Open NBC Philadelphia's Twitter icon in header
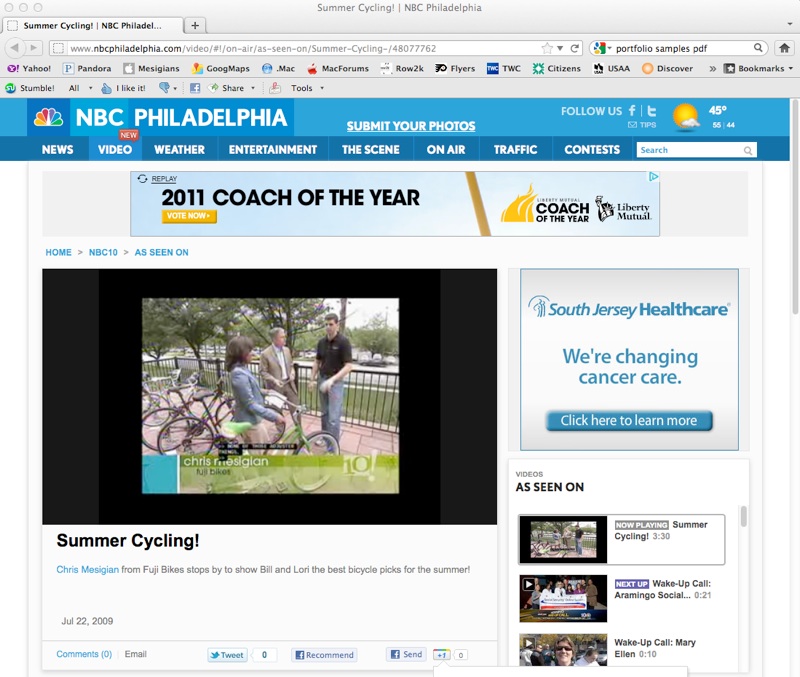Viewport: 800px width, 677px height. coord(651,111)
